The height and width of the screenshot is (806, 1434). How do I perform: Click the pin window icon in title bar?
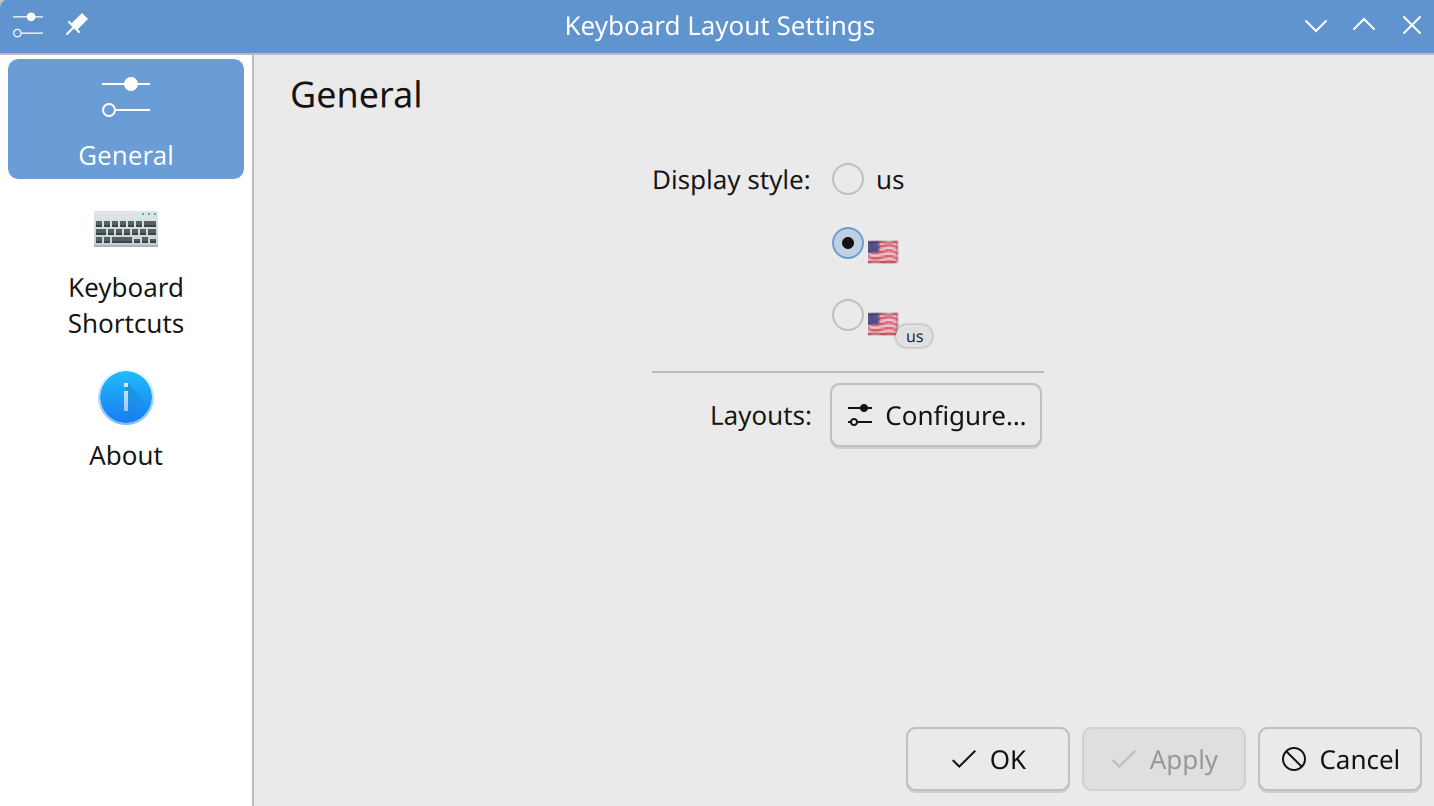pos(77,25)
